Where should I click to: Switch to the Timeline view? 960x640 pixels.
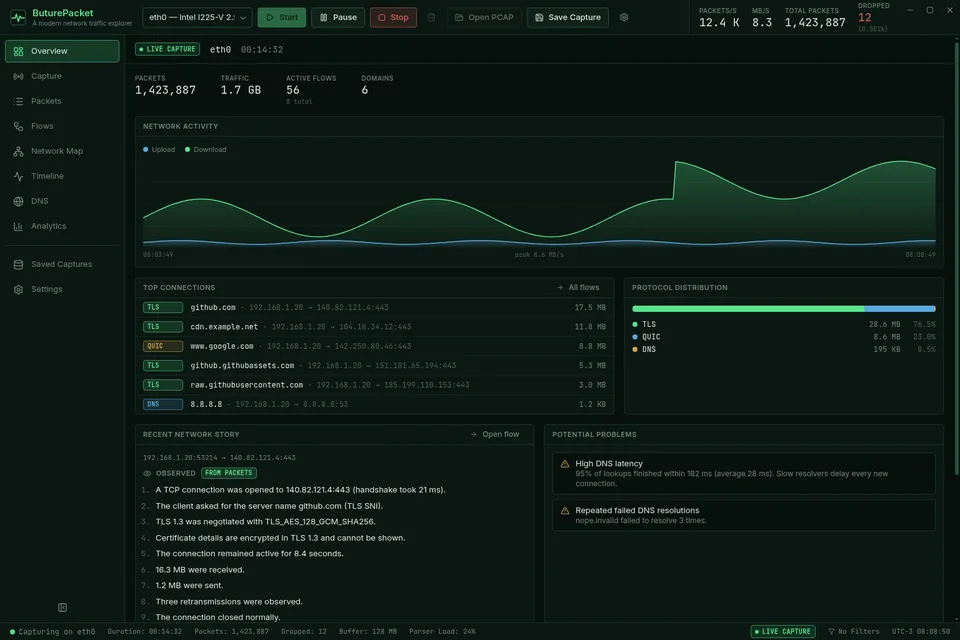62,176
